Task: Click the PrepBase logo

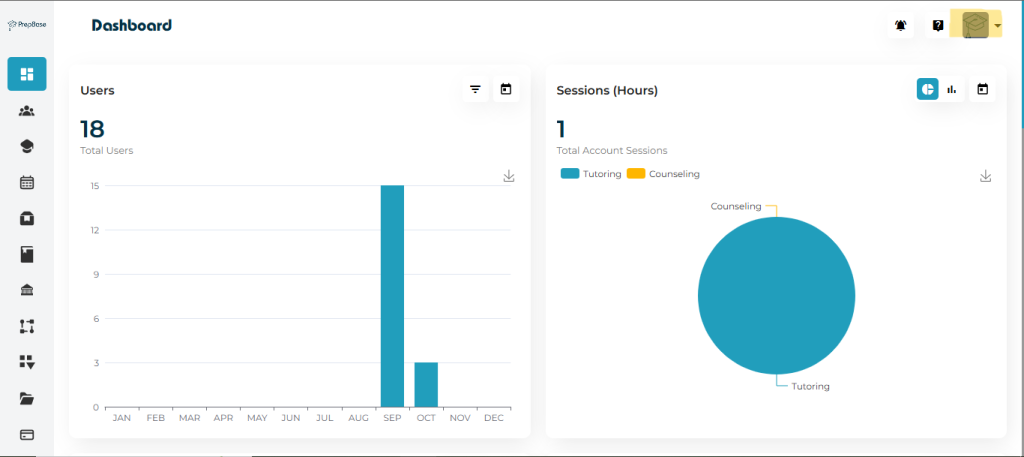Action: (x=27, y=25)
